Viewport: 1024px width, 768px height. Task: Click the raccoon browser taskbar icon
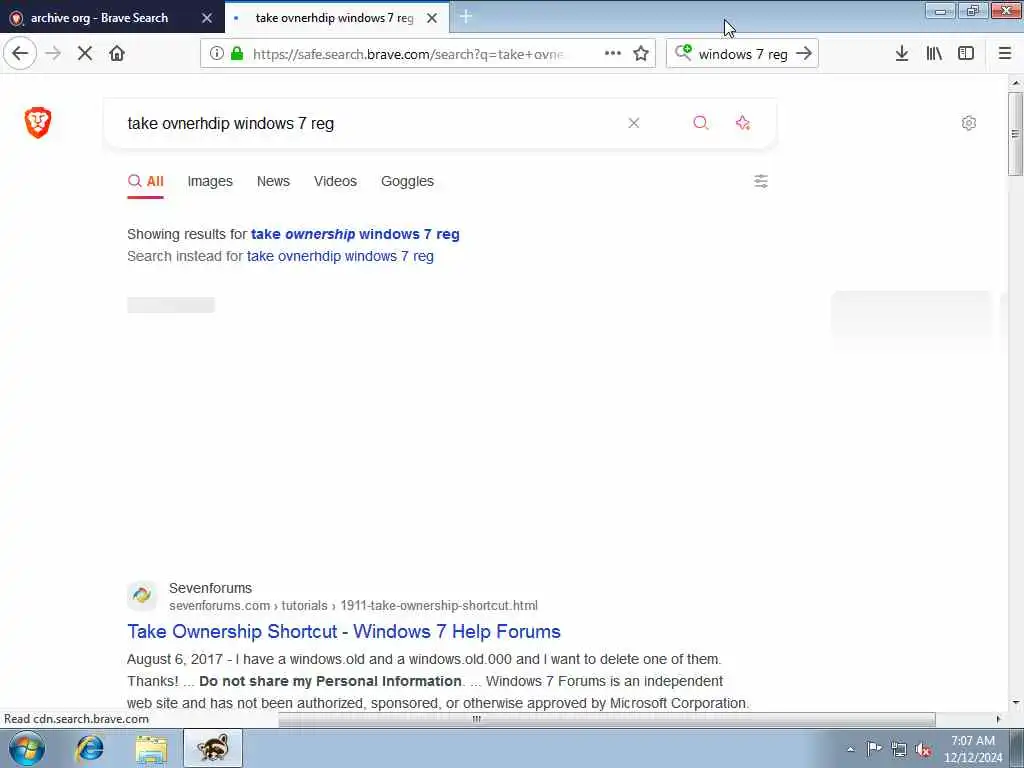pyautogui.click(x=213, y=748)
